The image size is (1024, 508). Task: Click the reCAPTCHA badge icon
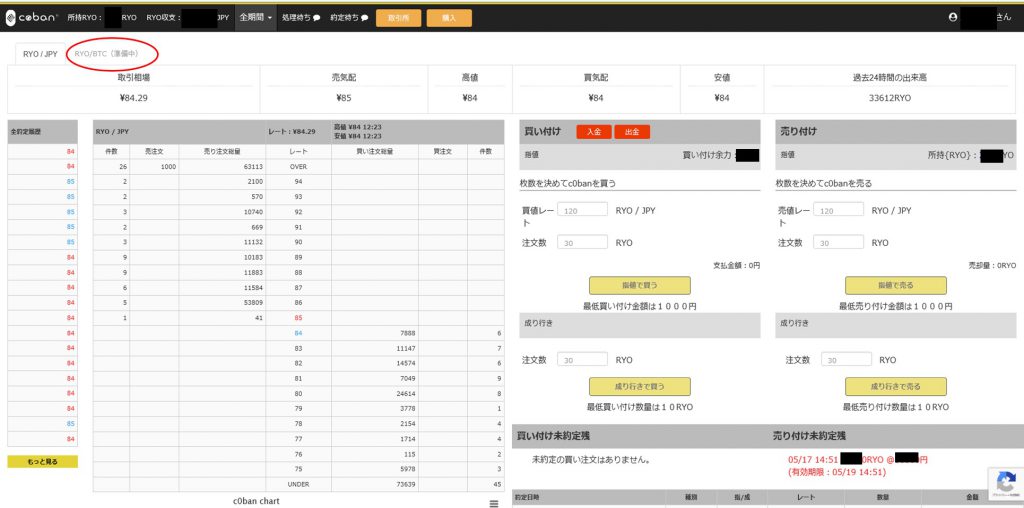1005,482
